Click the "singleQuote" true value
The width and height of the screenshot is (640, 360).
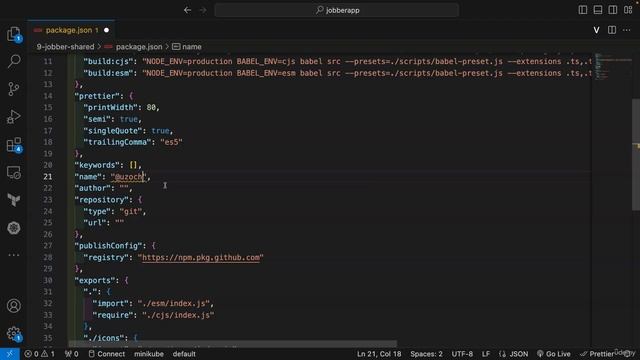click(x=160, y=131)
